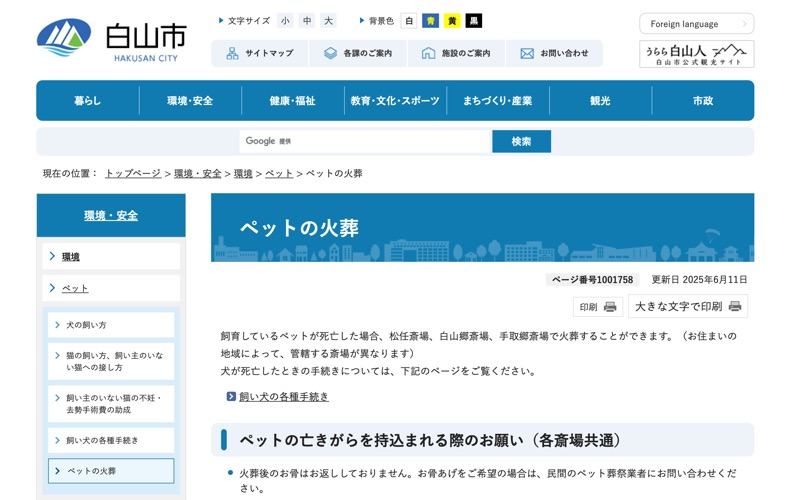The width and height of the screenshot is (800, 500).
Task: Open ペット in the sidebar
Action: (x=111, y=288)
